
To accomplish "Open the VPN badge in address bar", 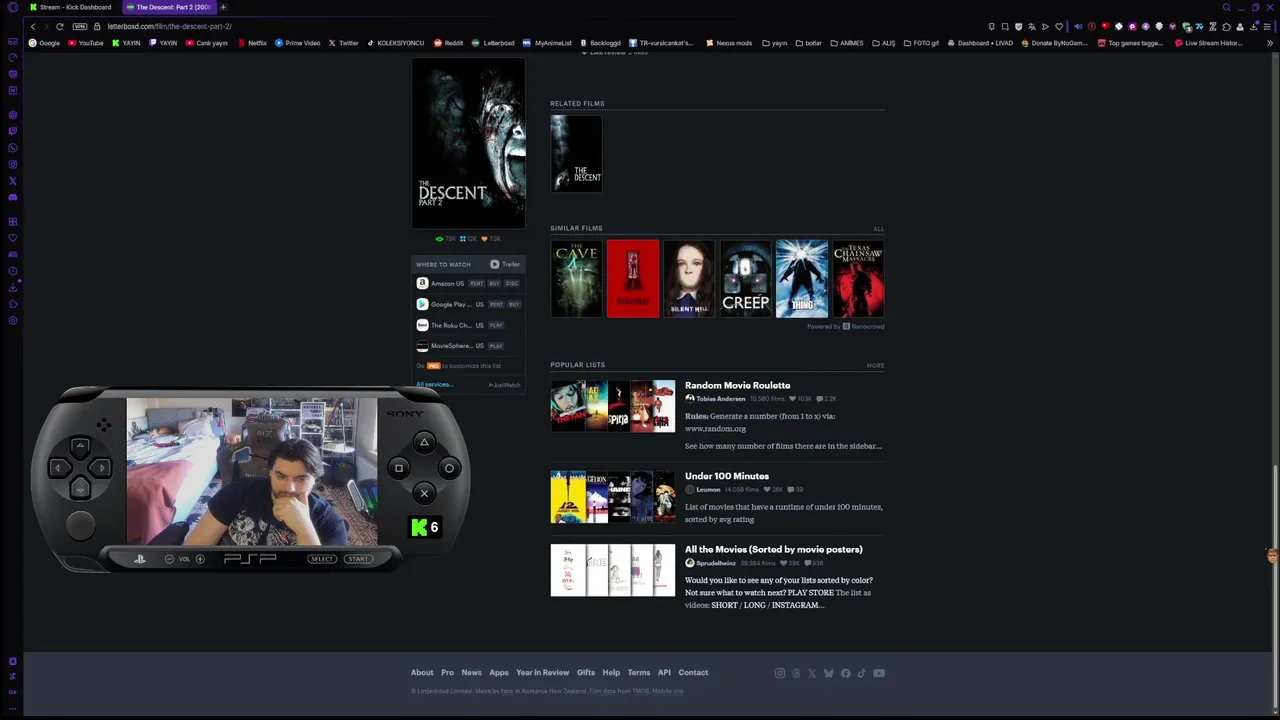I will pos(80,26).
